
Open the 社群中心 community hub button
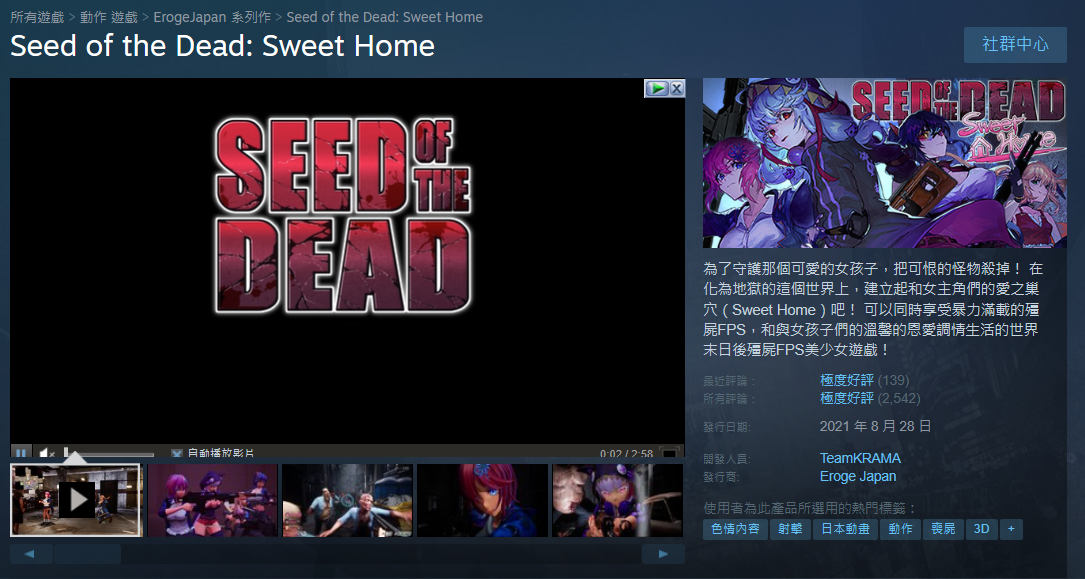[1015, 45]
